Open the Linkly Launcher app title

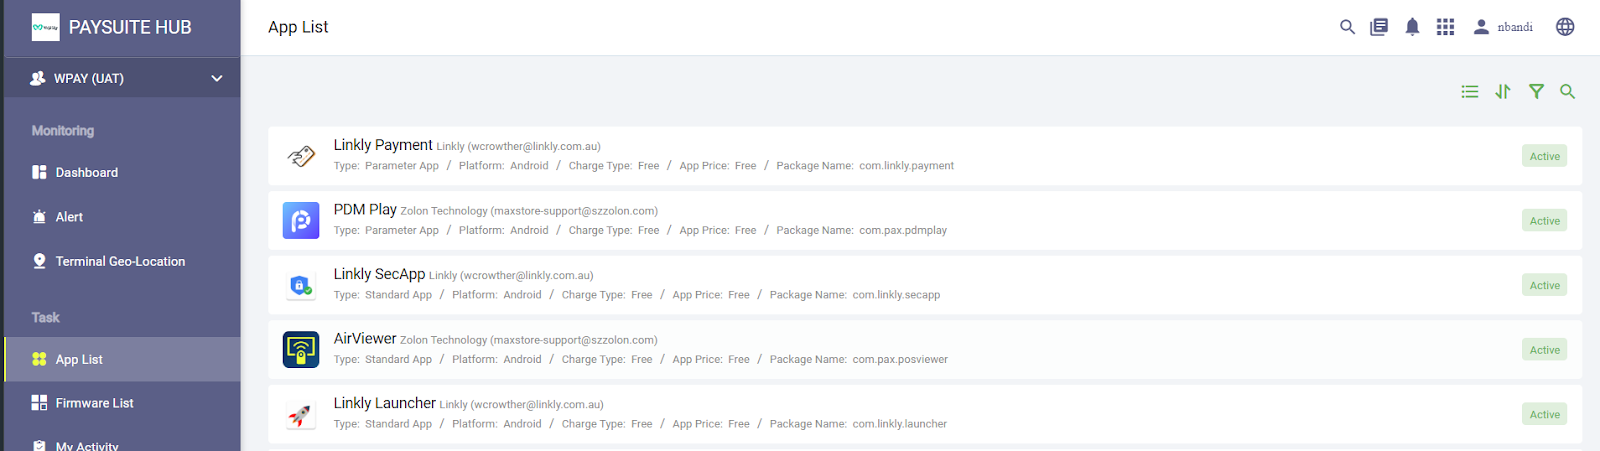tap(385, 403)
